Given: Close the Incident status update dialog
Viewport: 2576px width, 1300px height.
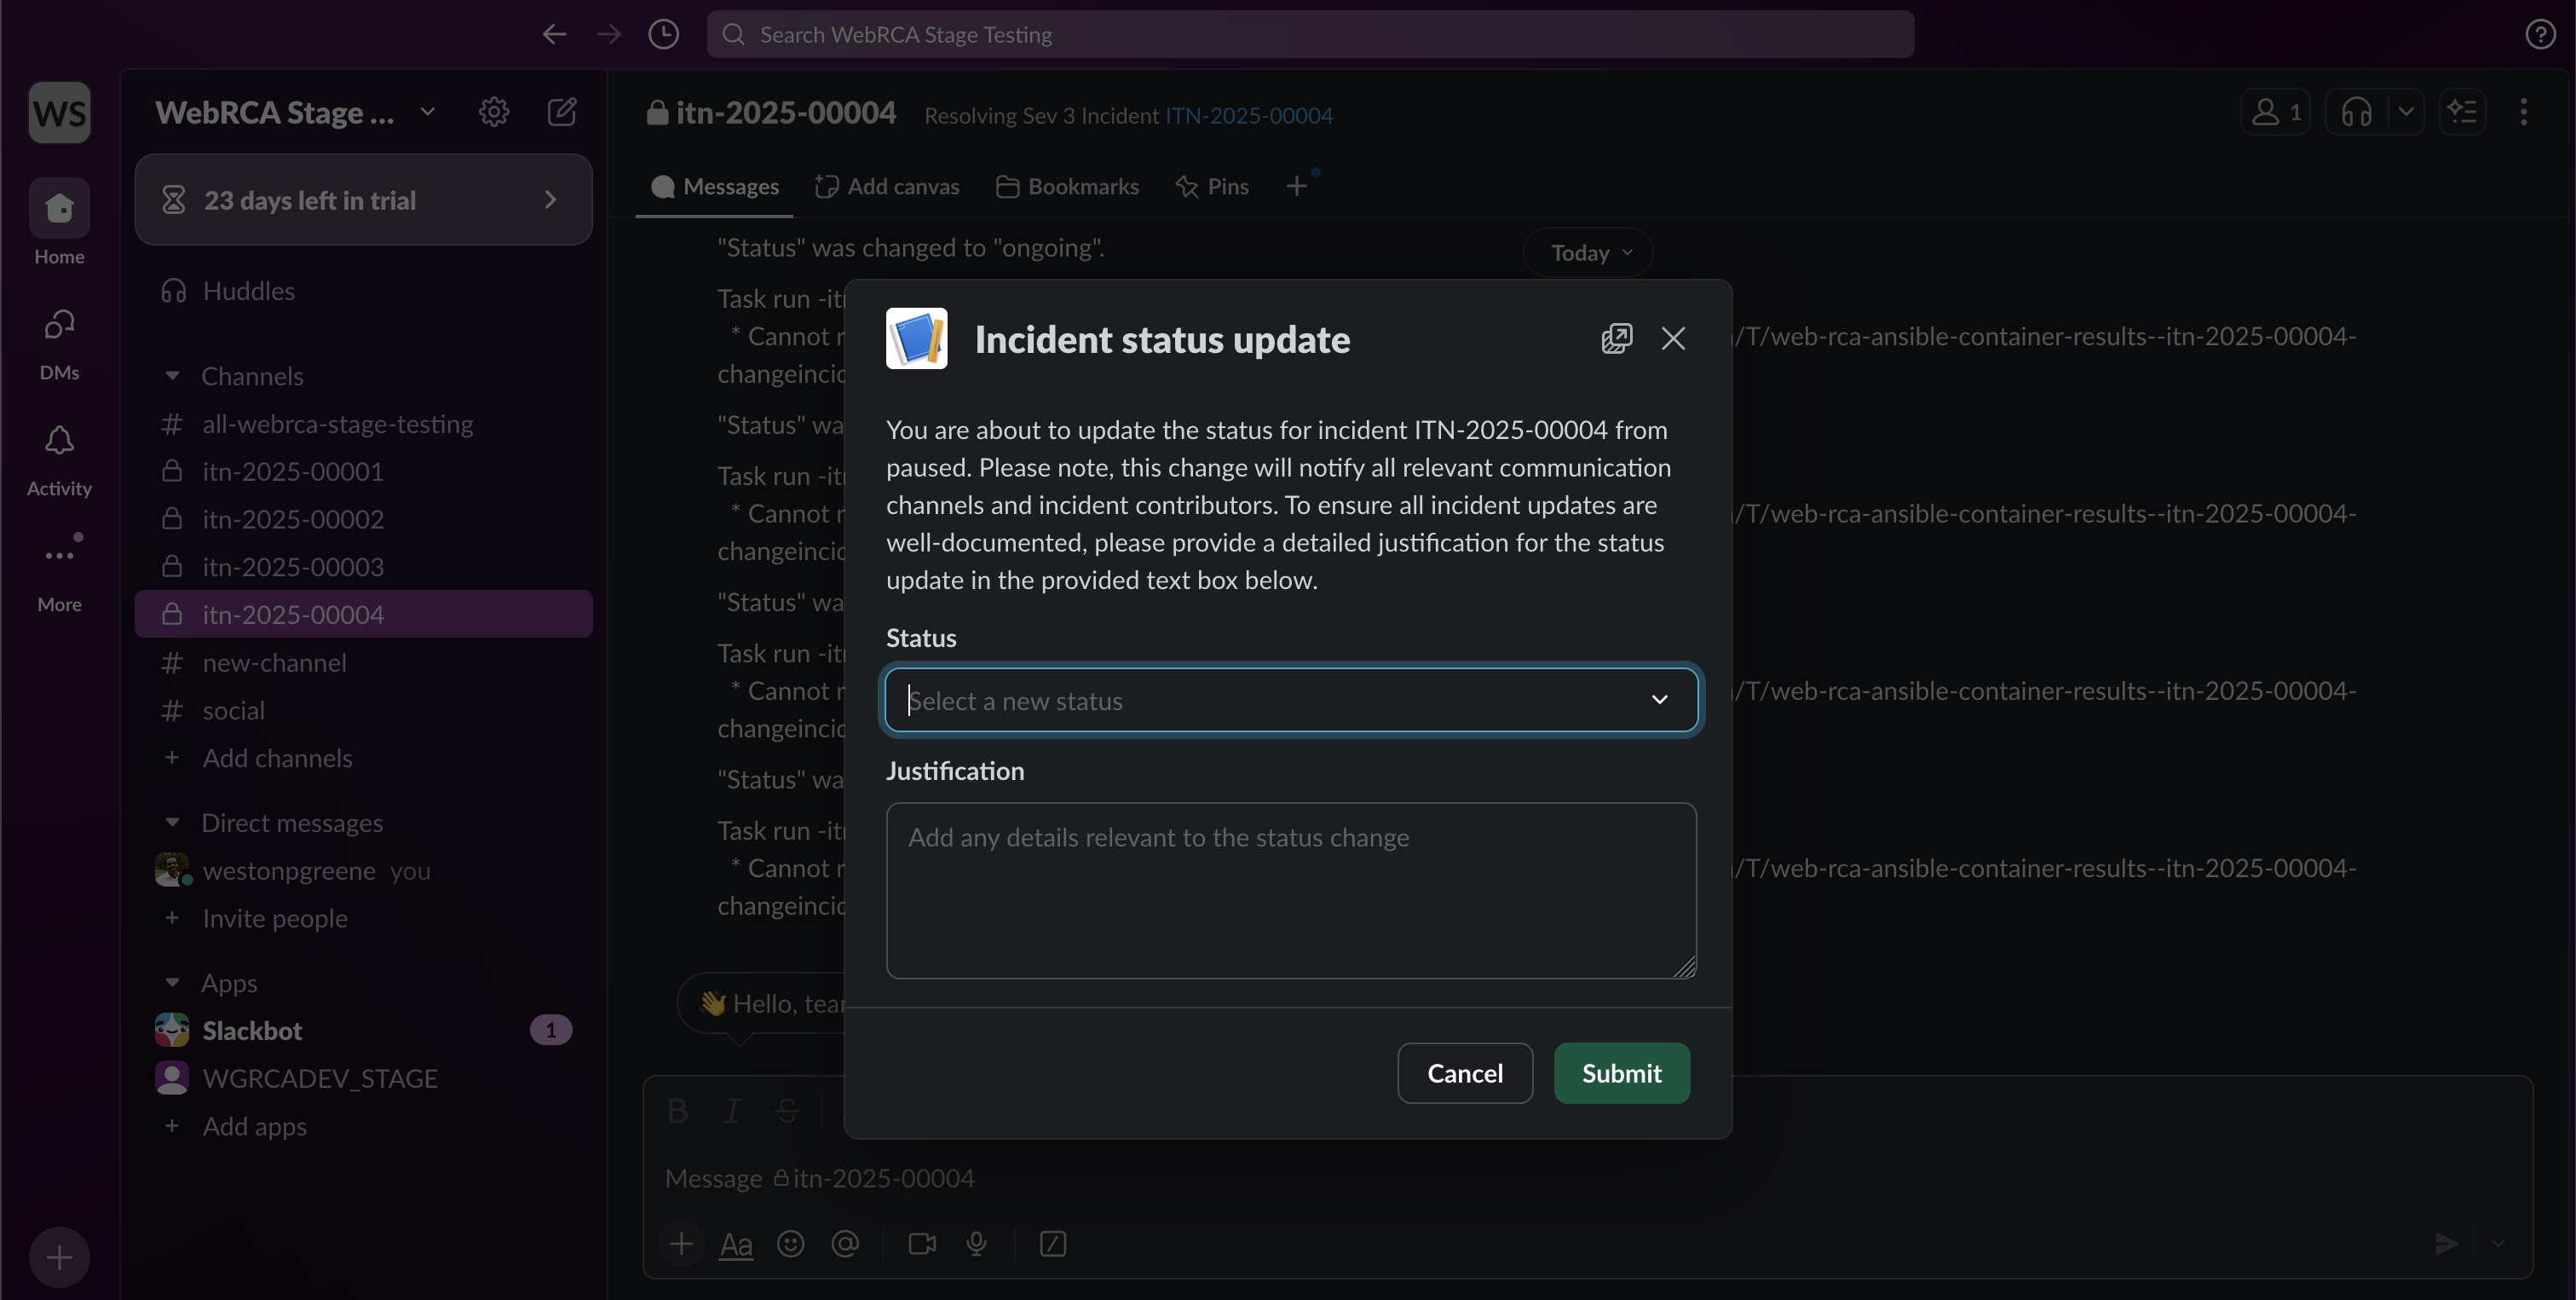Looking at the screenshot, I should 1673,338.
